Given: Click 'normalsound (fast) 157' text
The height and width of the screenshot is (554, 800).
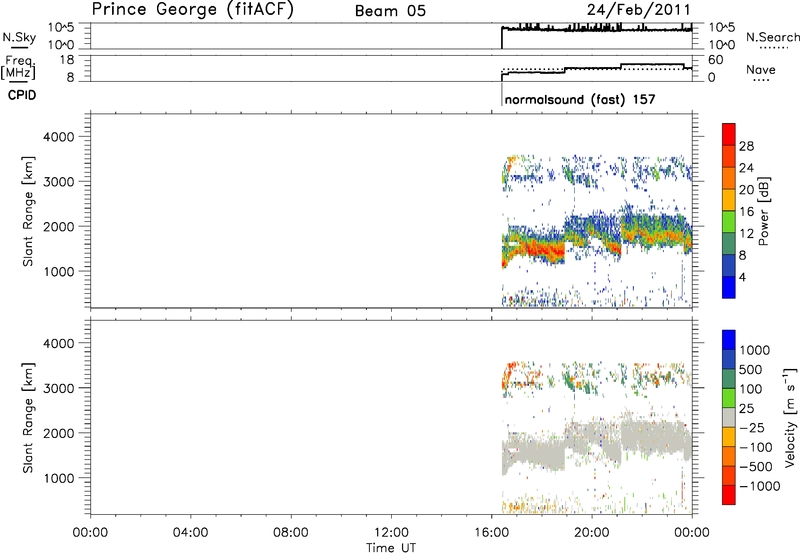Looking at the screenshot, I should pyautogui.click(x=580, y=99).
